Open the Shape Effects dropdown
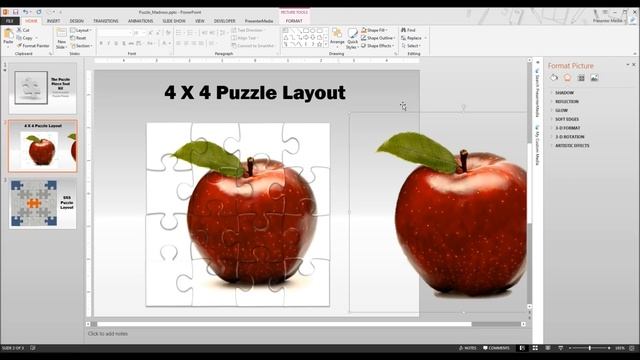The height and width of the screenshot is (360, 640). [378, 46]
